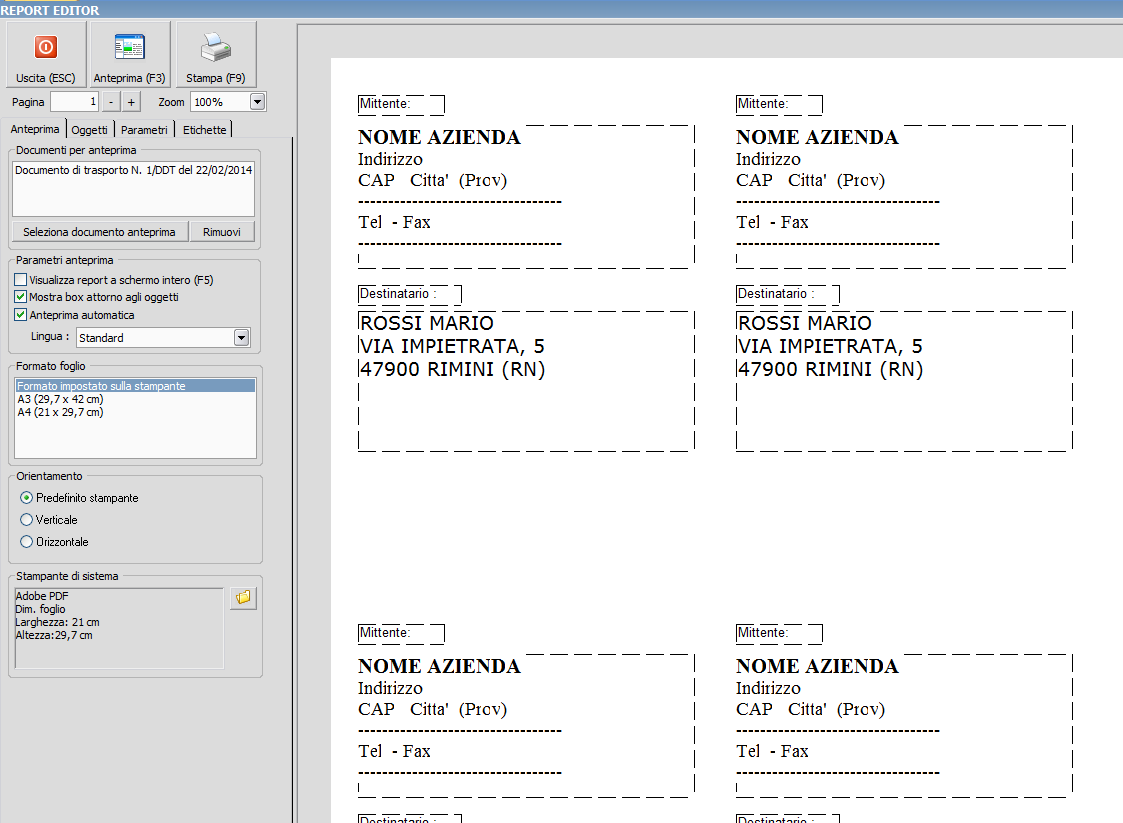Screen dimensions: 1123x823
Task: Expand the Lingua dropdown list
Action: 241,338
